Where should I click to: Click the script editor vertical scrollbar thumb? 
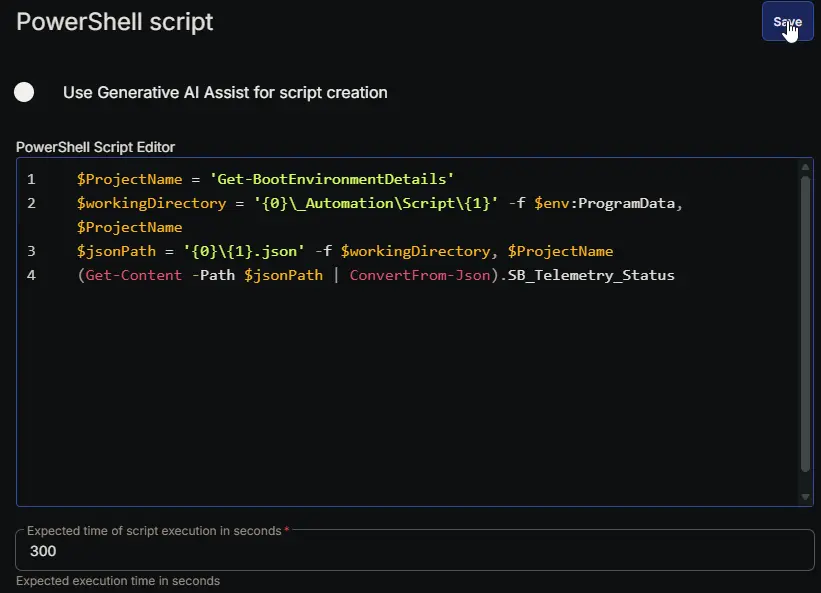(x=805, y=325)
